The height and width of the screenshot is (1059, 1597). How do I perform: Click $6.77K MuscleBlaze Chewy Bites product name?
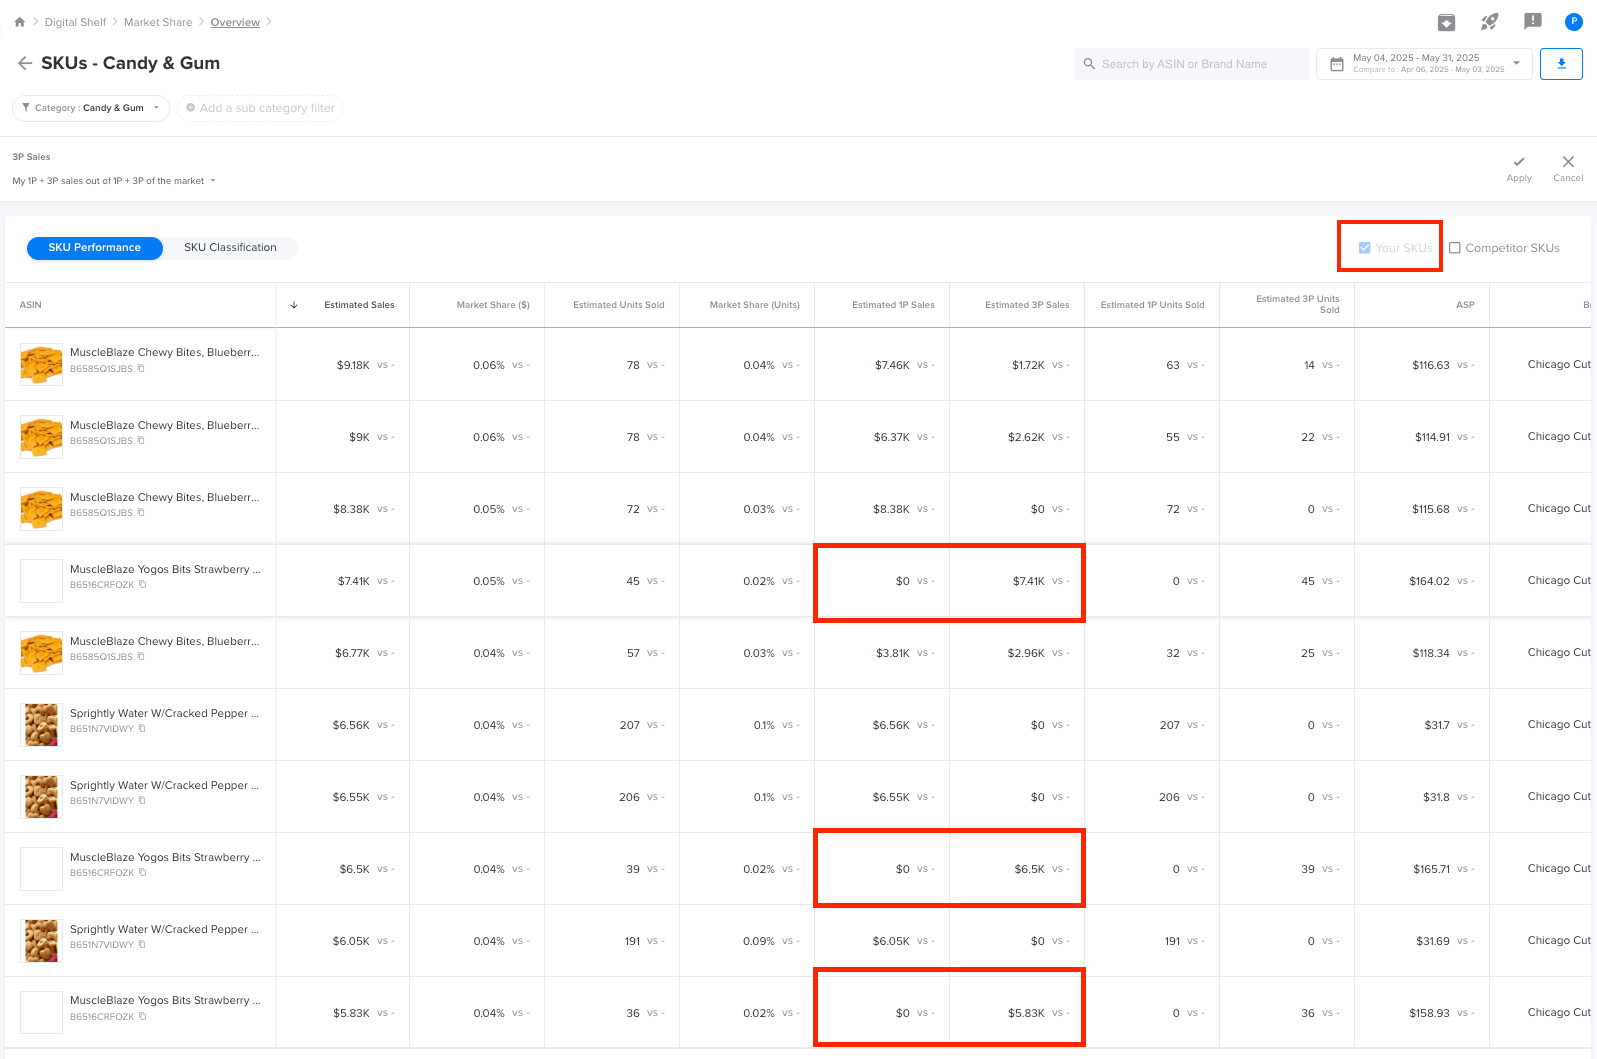click(164, 641)
